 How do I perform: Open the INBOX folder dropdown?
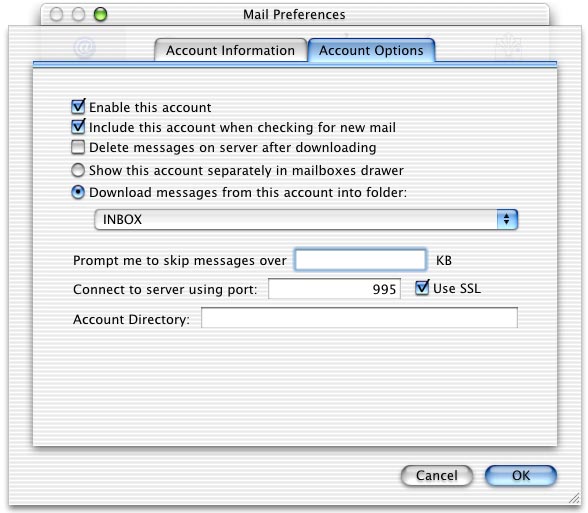(x=306, y=219)
